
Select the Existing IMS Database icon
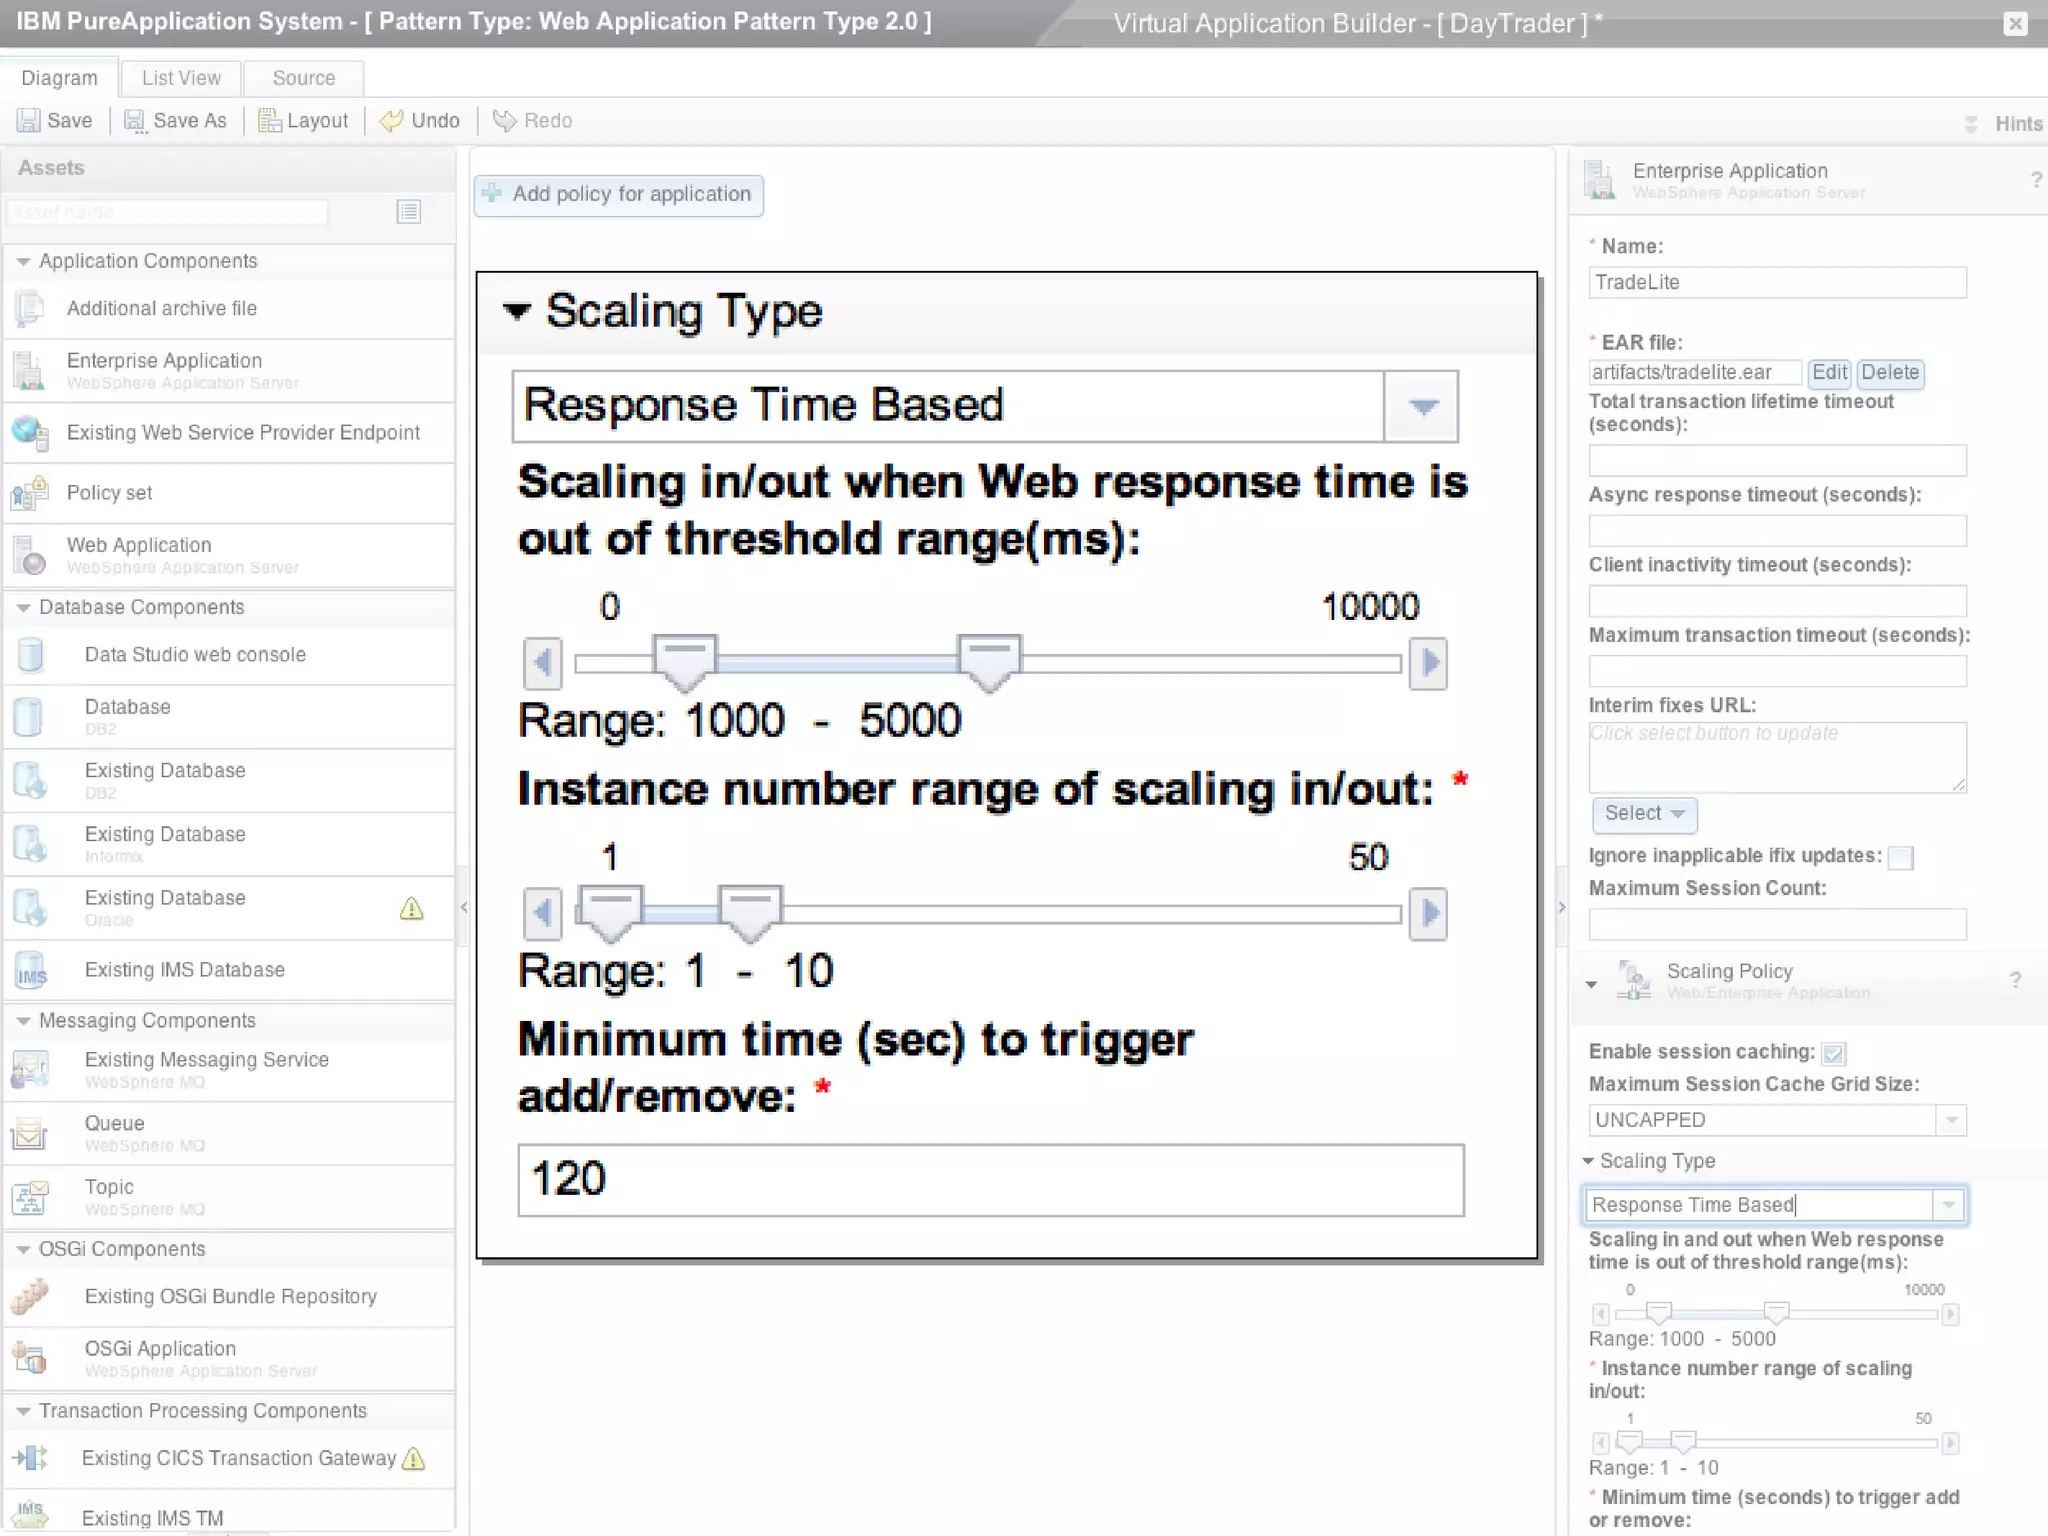coord(30,971)
